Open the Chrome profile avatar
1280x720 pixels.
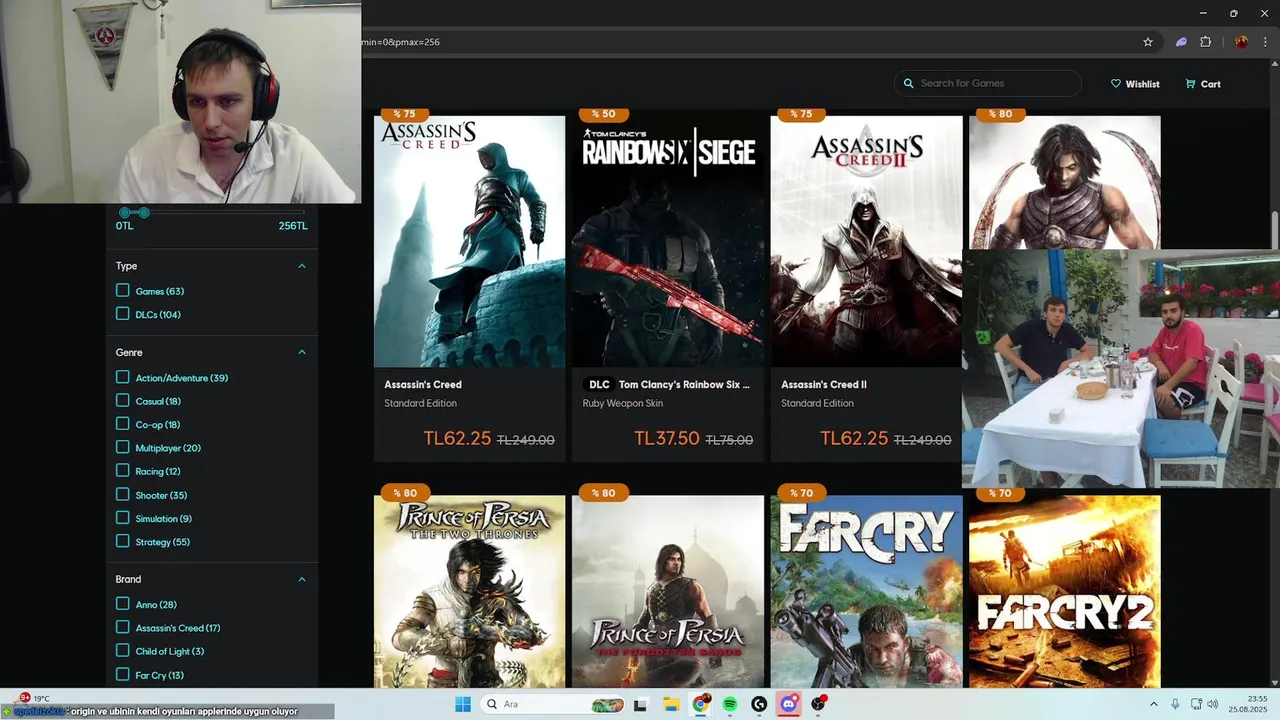pyautogui.click(x=1241, y=42)
